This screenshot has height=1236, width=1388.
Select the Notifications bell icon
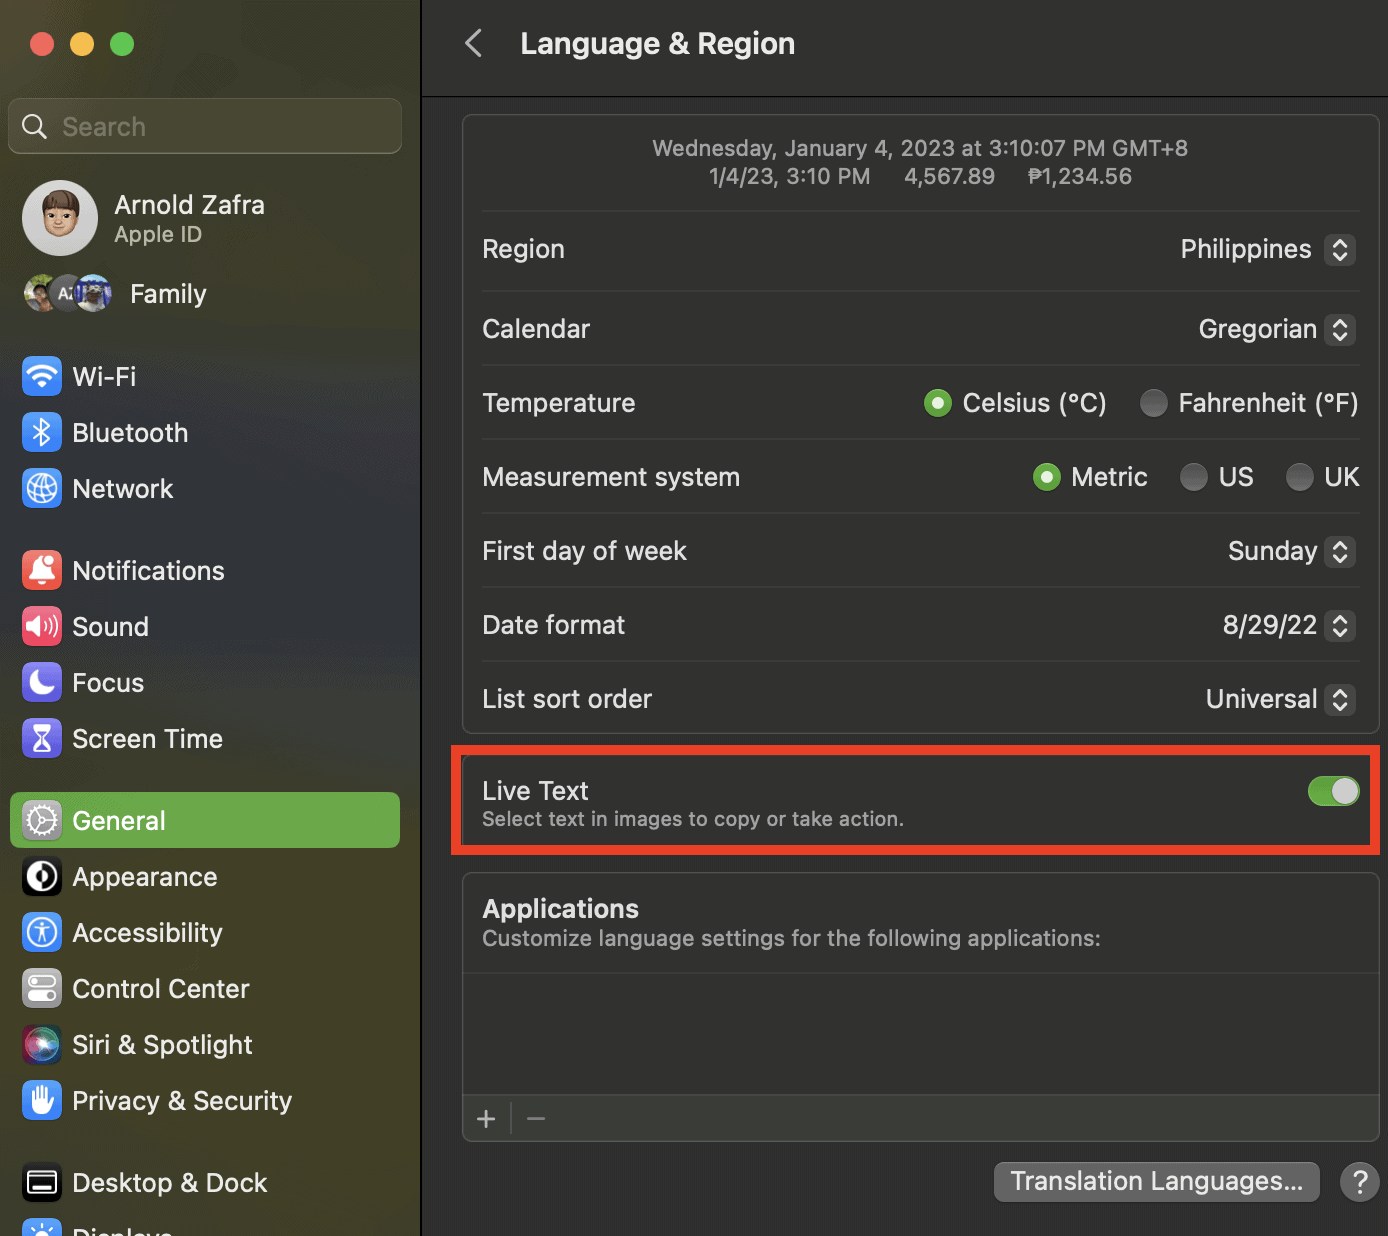(42, 571)
